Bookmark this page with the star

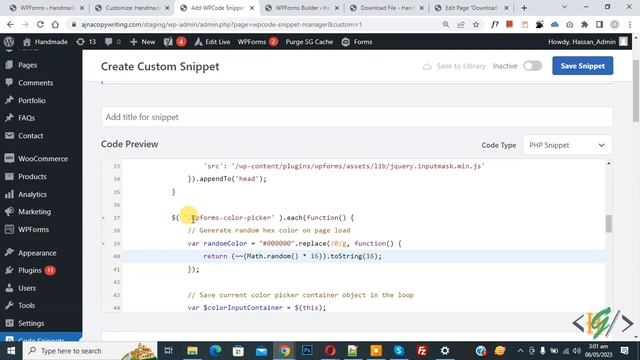(x=476, y=24)
